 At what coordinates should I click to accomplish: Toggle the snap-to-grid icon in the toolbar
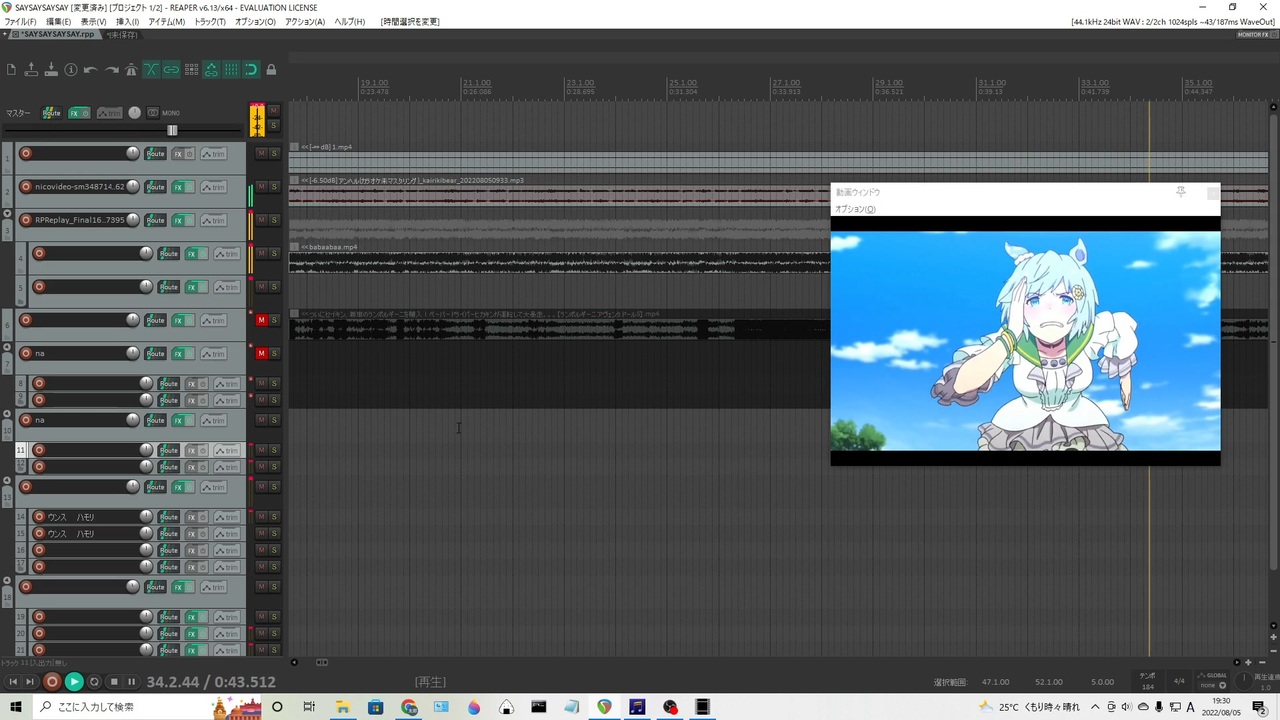point(251,69)
